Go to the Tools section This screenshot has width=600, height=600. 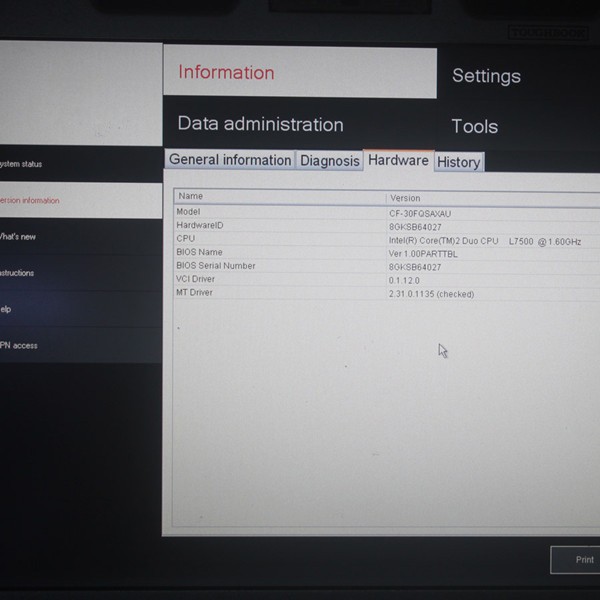[474, 126]
